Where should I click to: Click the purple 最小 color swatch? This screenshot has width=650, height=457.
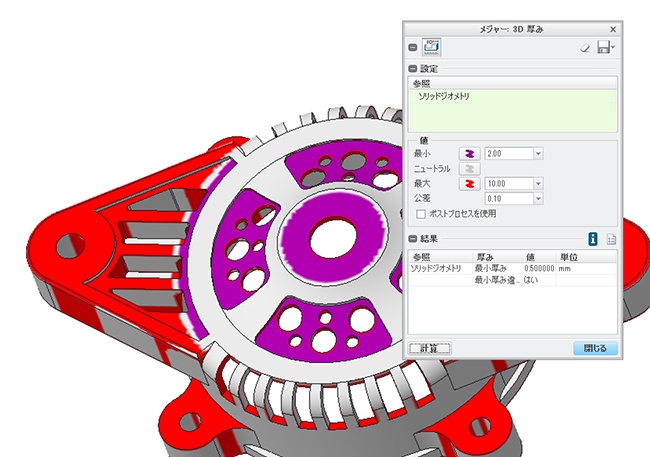point(469,153)
